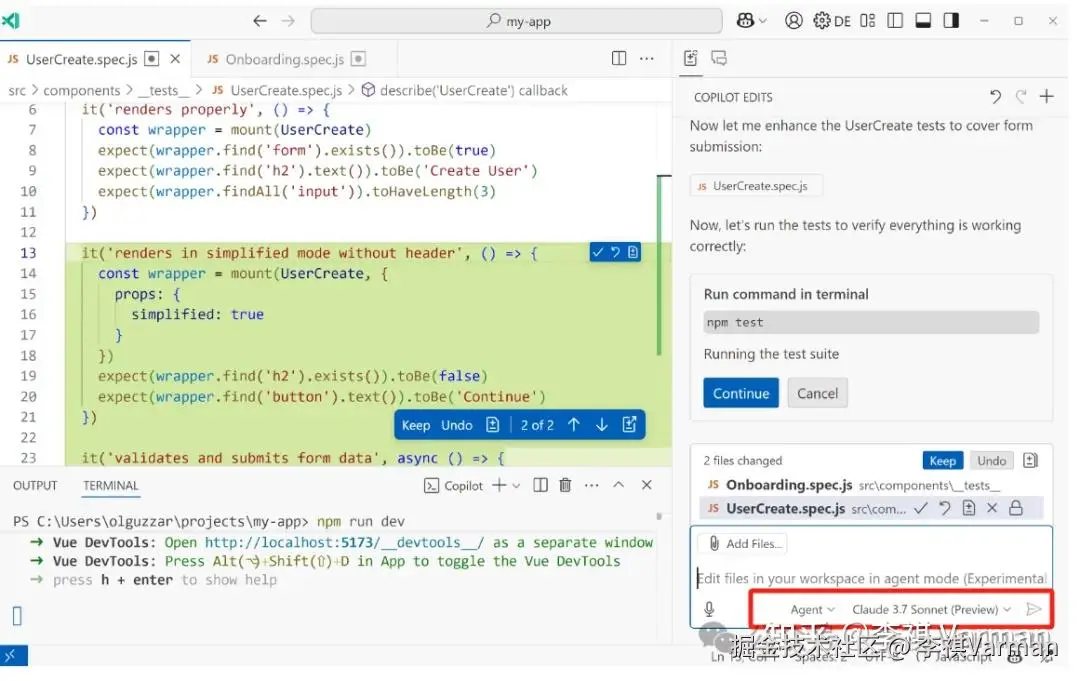Kill terminal with trash icon
The image size is (1080, 681).
565,485
